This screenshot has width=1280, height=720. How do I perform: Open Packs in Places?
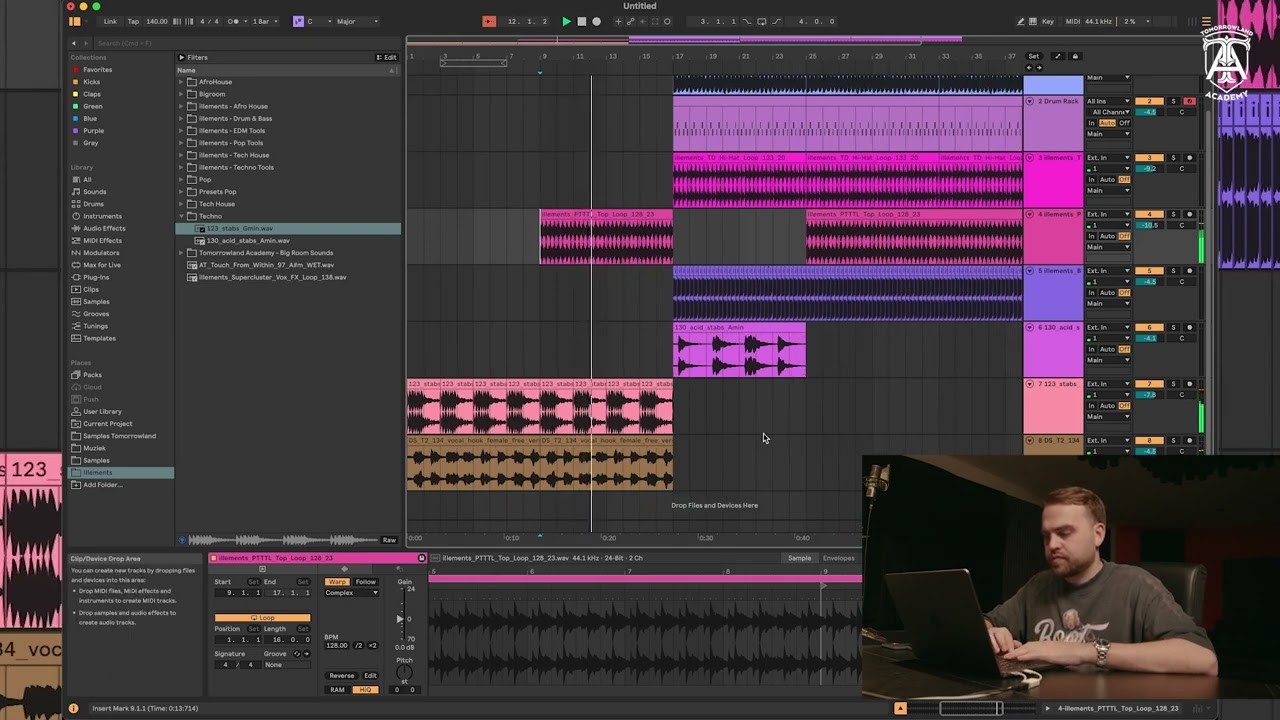point(92,375)
